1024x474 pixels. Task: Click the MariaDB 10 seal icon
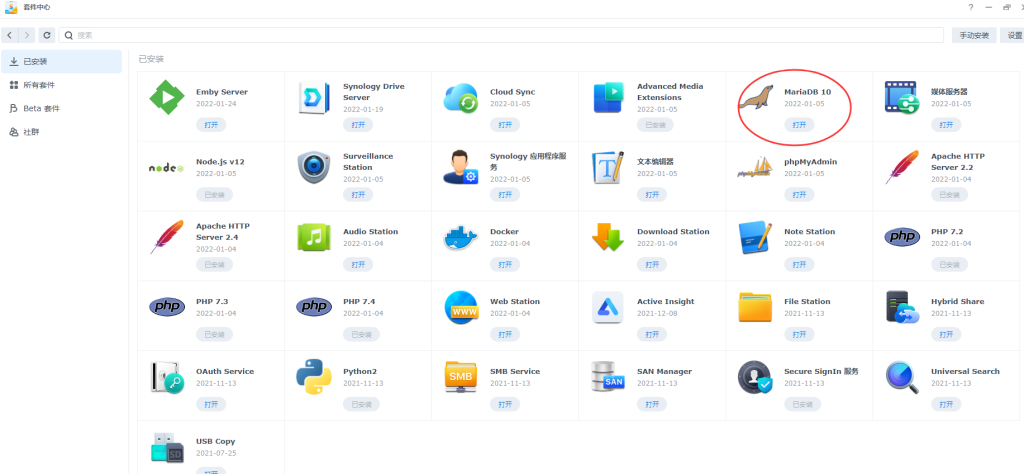pos(756,98)
